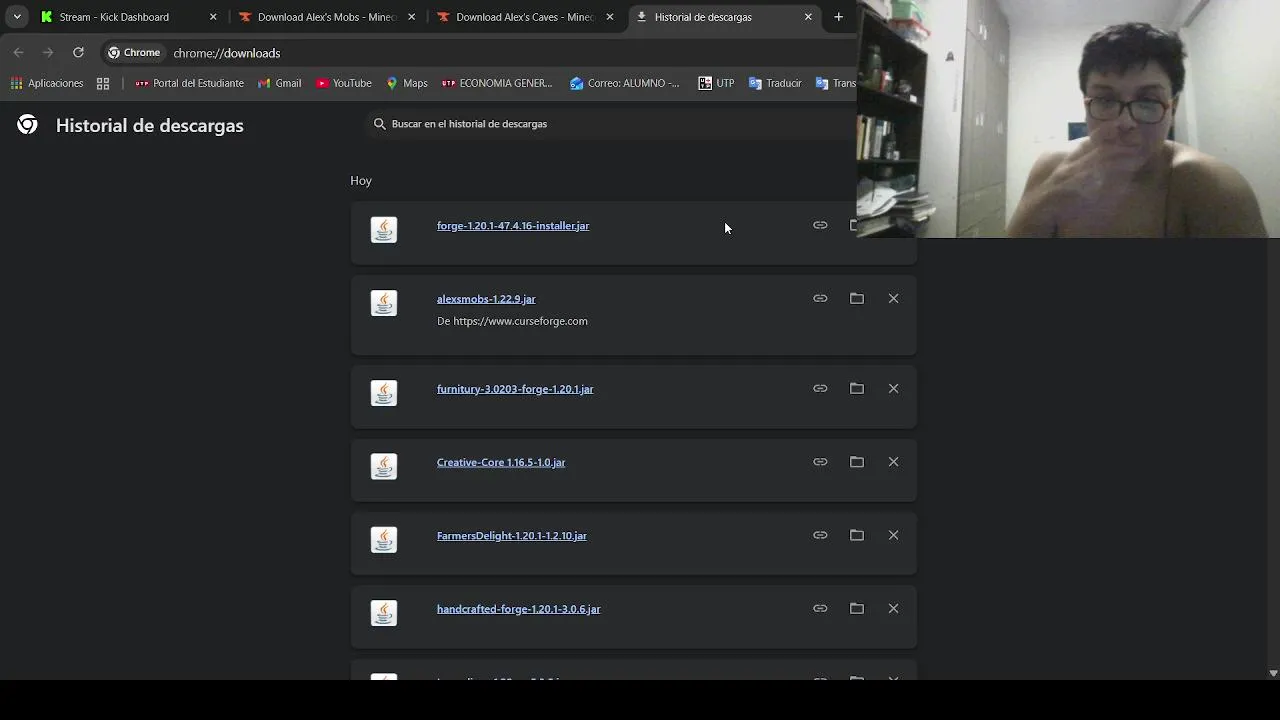The height and width of the screenshot is (720, 1280).
Task: Copy download link for alexsmobs-1.22.9.jar
Action: click(x=820, y=298)
